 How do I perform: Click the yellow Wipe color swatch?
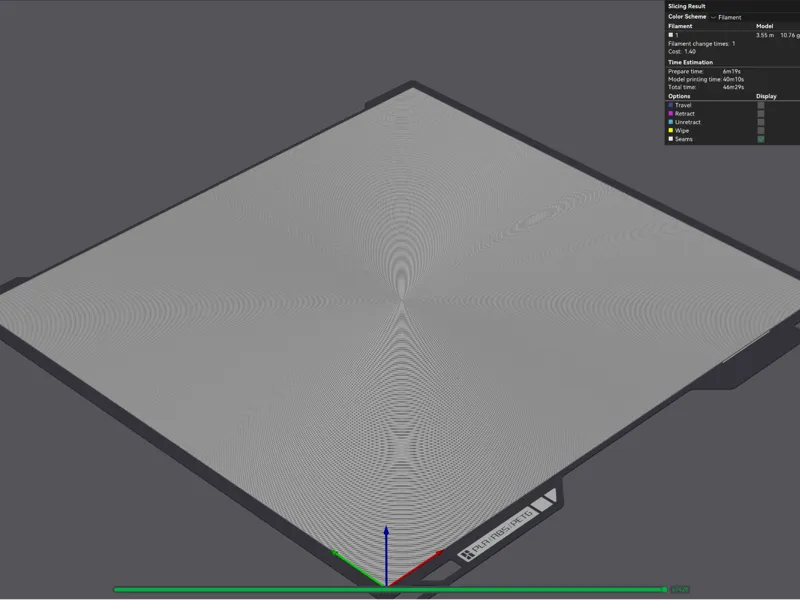point(671,131)
